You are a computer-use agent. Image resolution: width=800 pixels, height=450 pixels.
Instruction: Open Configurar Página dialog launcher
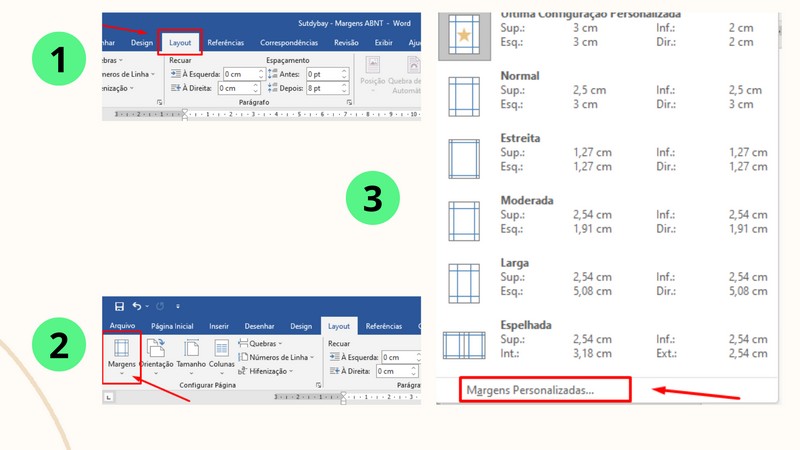coord(318,385)
